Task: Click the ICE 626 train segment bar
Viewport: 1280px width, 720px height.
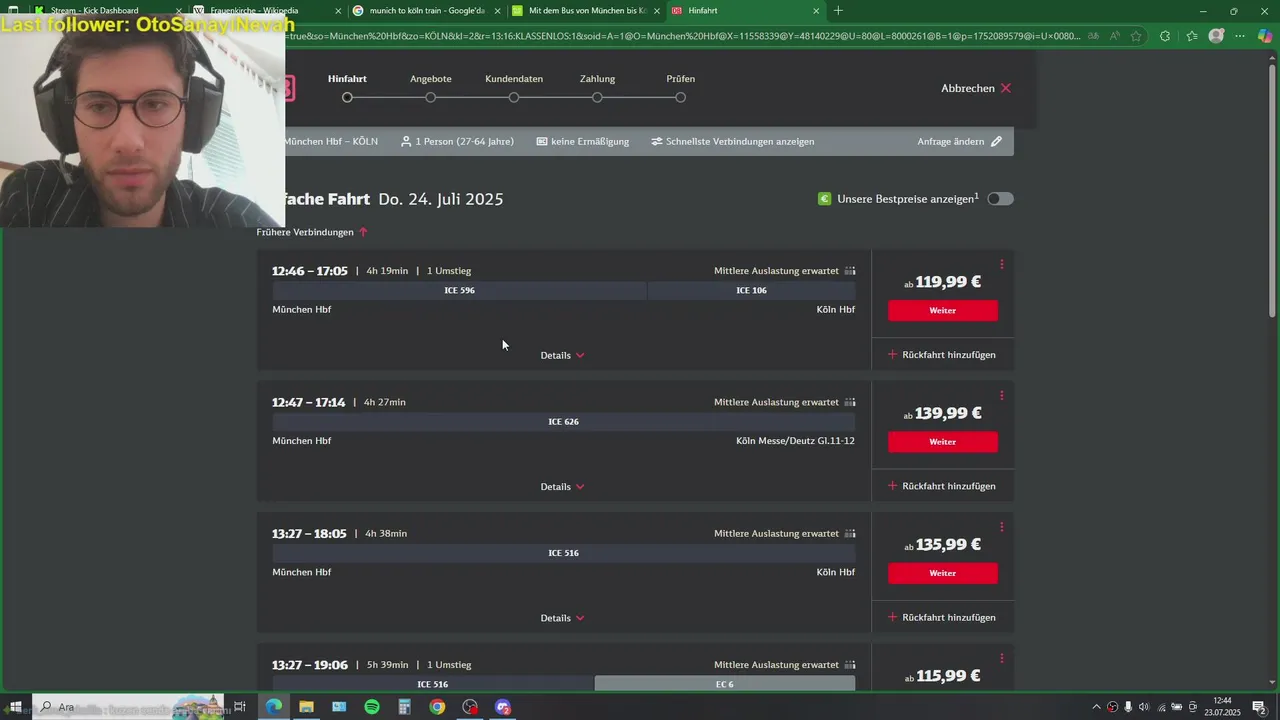Action: coord(564,421)
